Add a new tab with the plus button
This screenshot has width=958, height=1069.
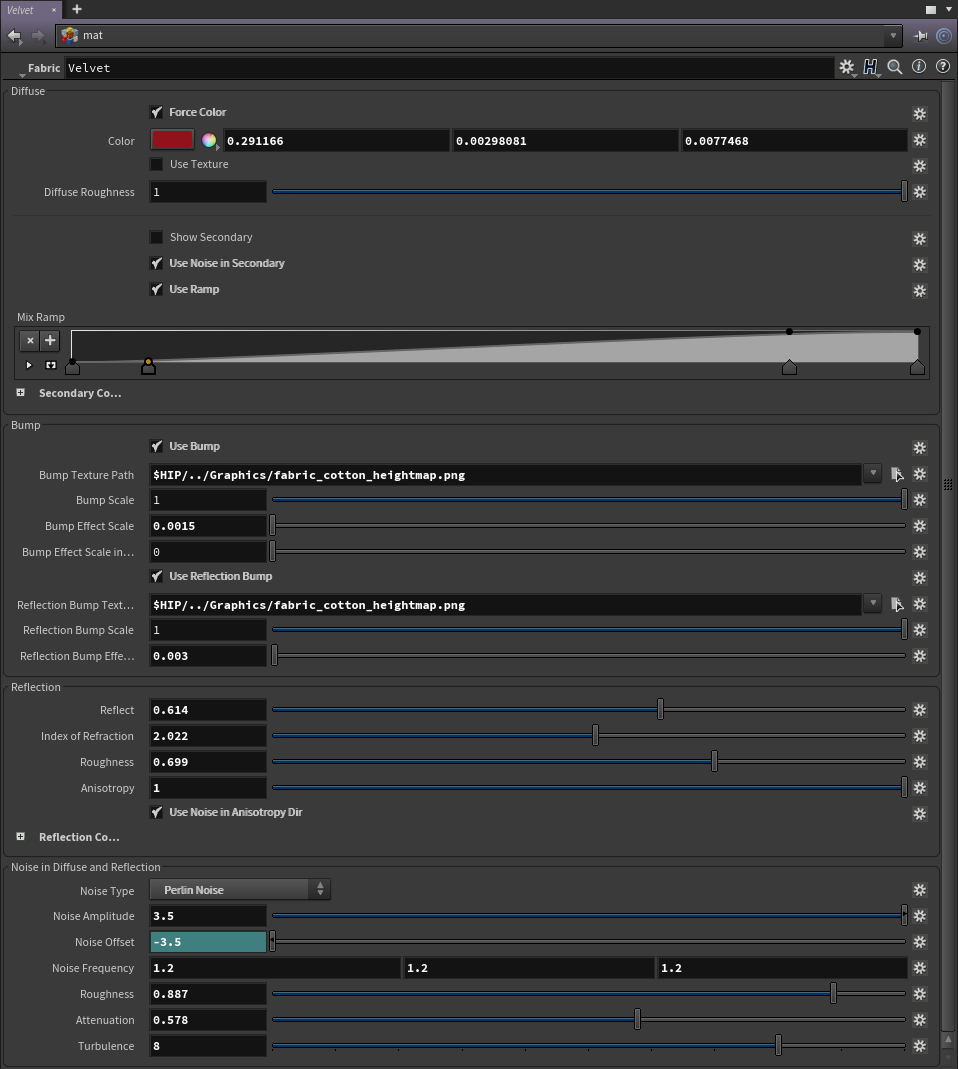coord(77,9)
